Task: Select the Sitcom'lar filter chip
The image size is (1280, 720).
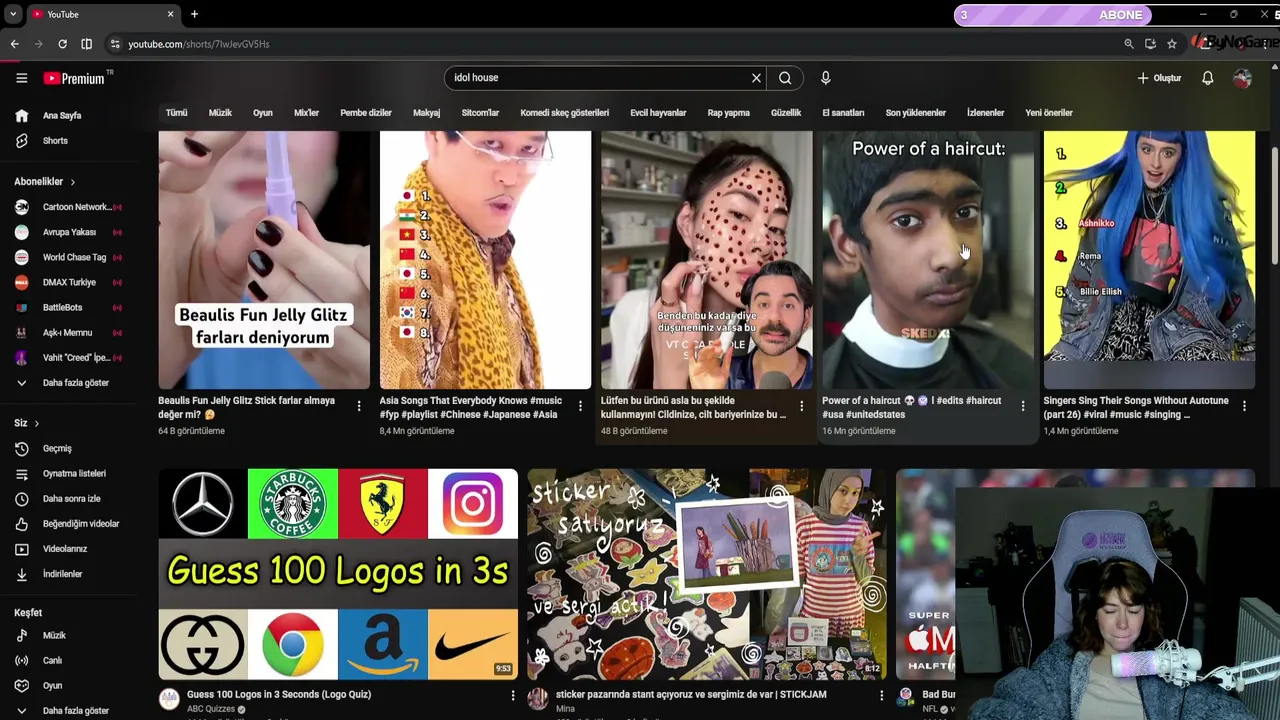Action: (x=480, y=113)
